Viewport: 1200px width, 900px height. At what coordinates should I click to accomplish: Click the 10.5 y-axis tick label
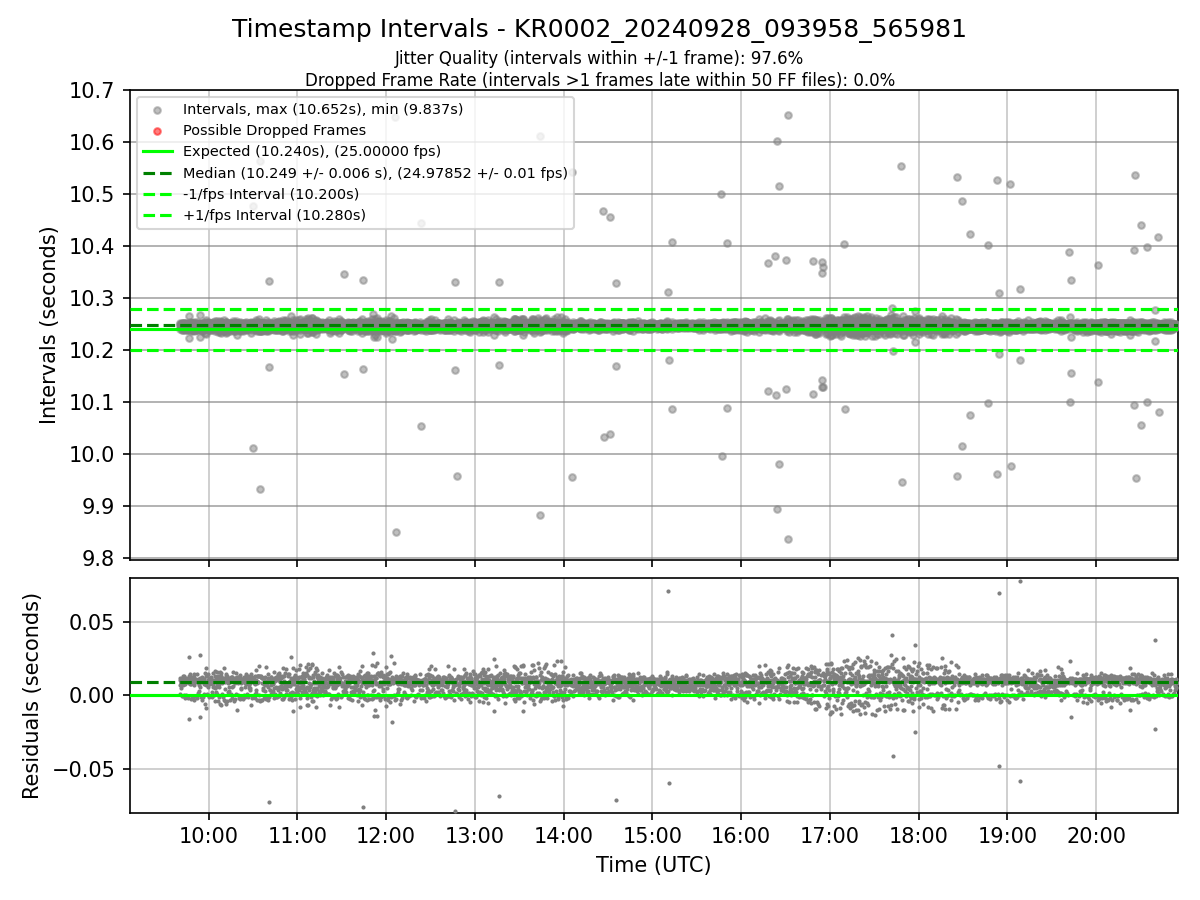92,195
